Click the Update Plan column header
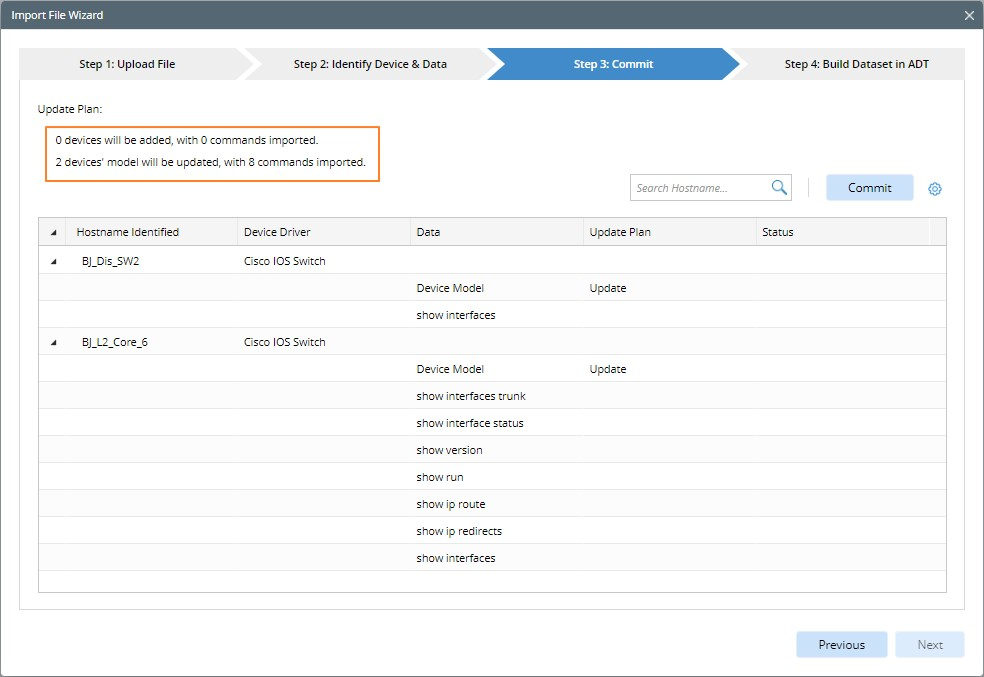Screen dimensions: 984x677 coord(620,232)
